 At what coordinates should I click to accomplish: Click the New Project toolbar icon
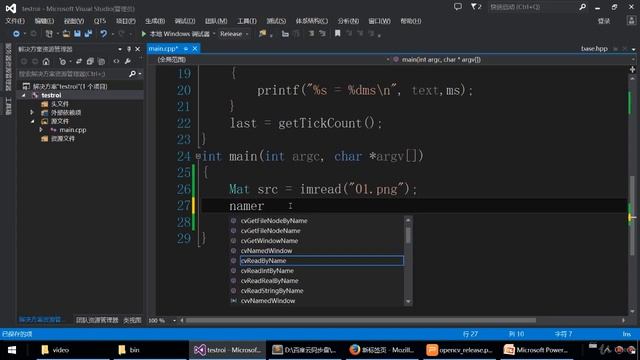coord(49,34)
